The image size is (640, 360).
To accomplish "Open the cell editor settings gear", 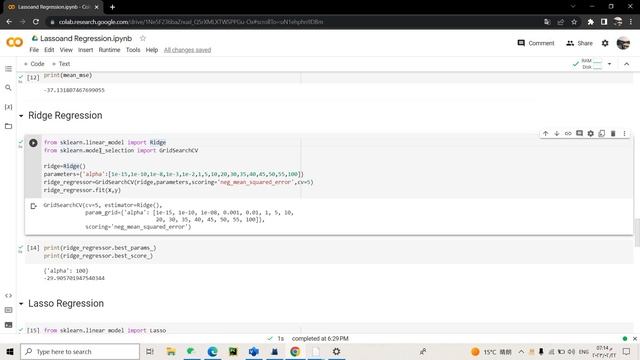I will click(x=591, y=133).
